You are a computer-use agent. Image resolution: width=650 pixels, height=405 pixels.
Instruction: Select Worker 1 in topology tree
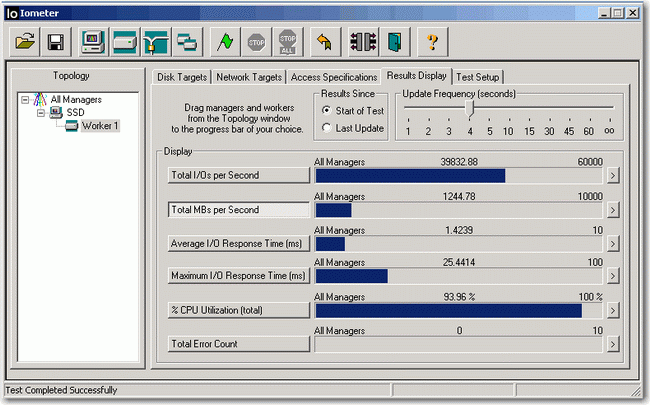100,126
